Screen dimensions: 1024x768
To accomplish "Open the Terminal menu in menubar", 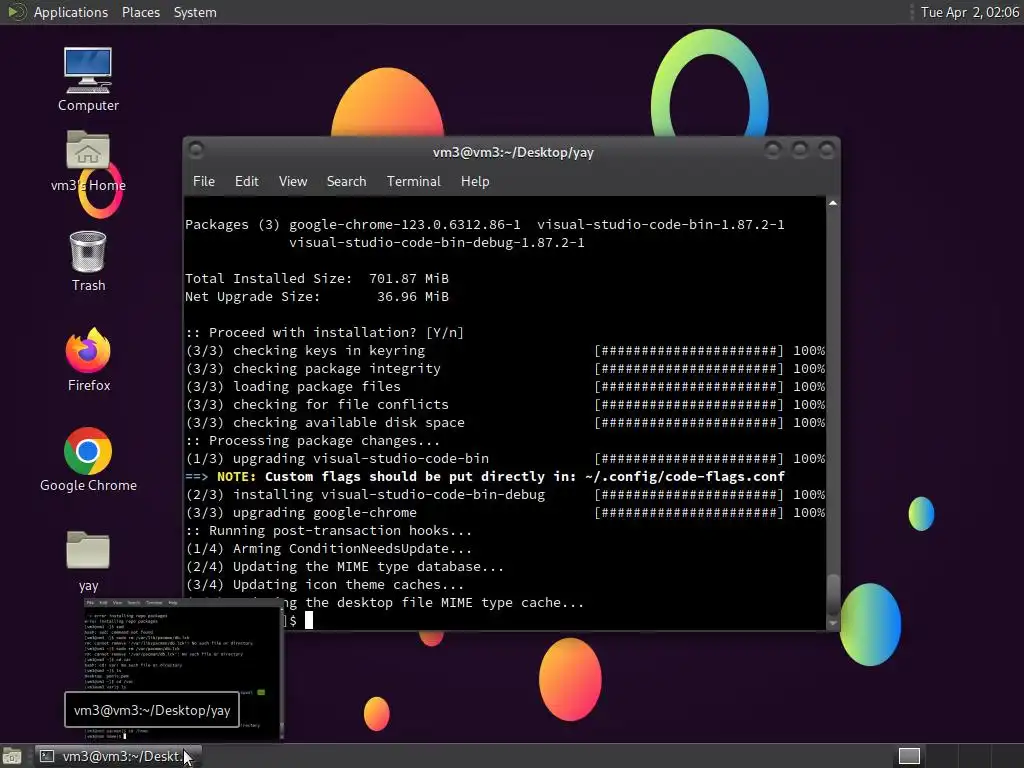I will [x=413, y=182].
